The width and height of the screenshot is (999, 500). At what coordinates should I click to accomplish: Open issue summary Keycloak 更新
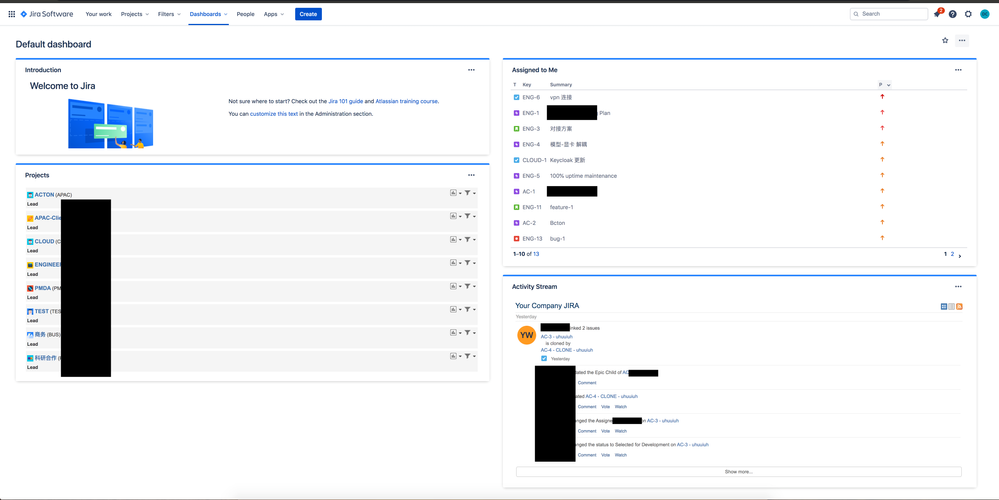[x=568, y=160]
